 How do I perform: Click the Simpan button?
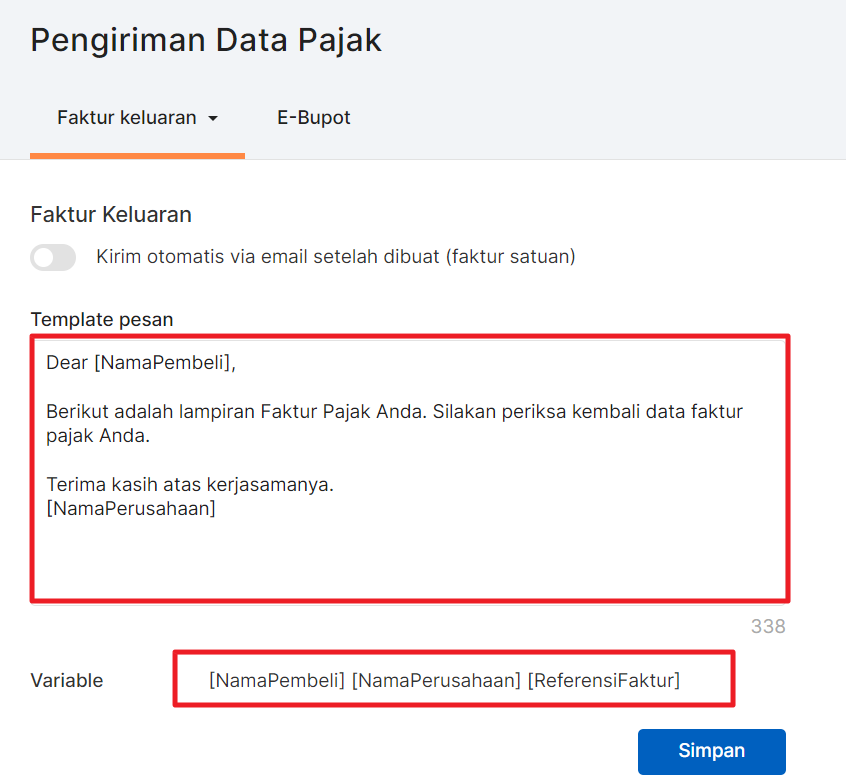(712, 751)
